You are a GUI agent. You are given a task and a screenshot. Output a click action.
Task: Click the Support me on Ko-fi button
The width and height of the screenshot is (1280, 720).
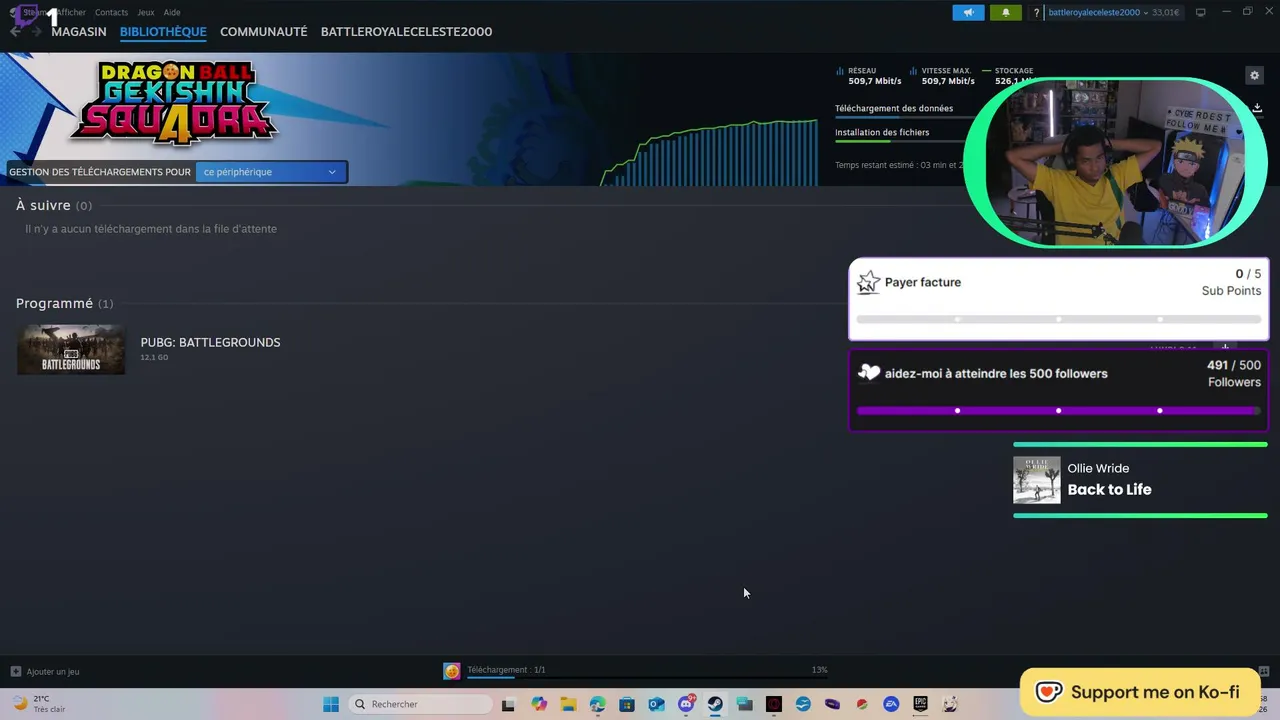pos(1139,692)
